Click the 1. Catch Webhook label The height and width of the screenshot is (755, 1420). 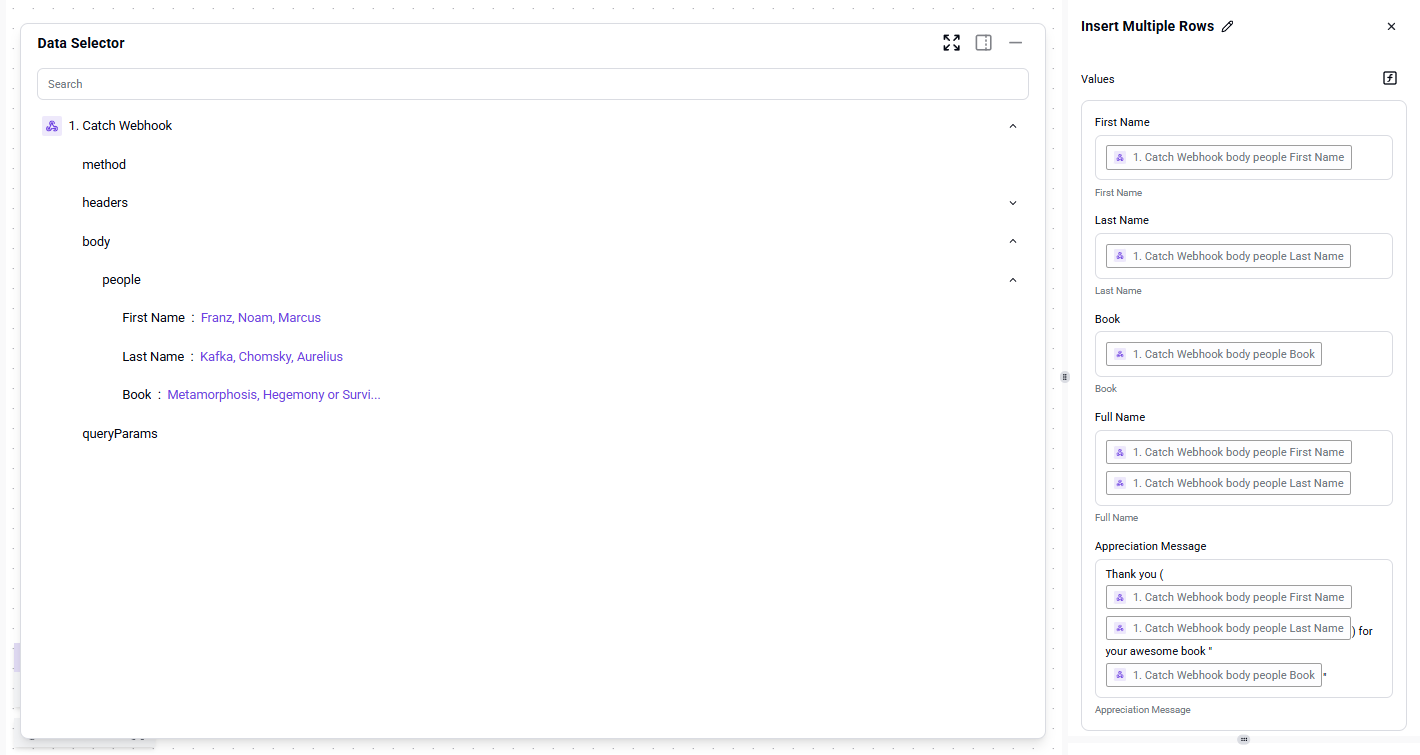point(120,126)
